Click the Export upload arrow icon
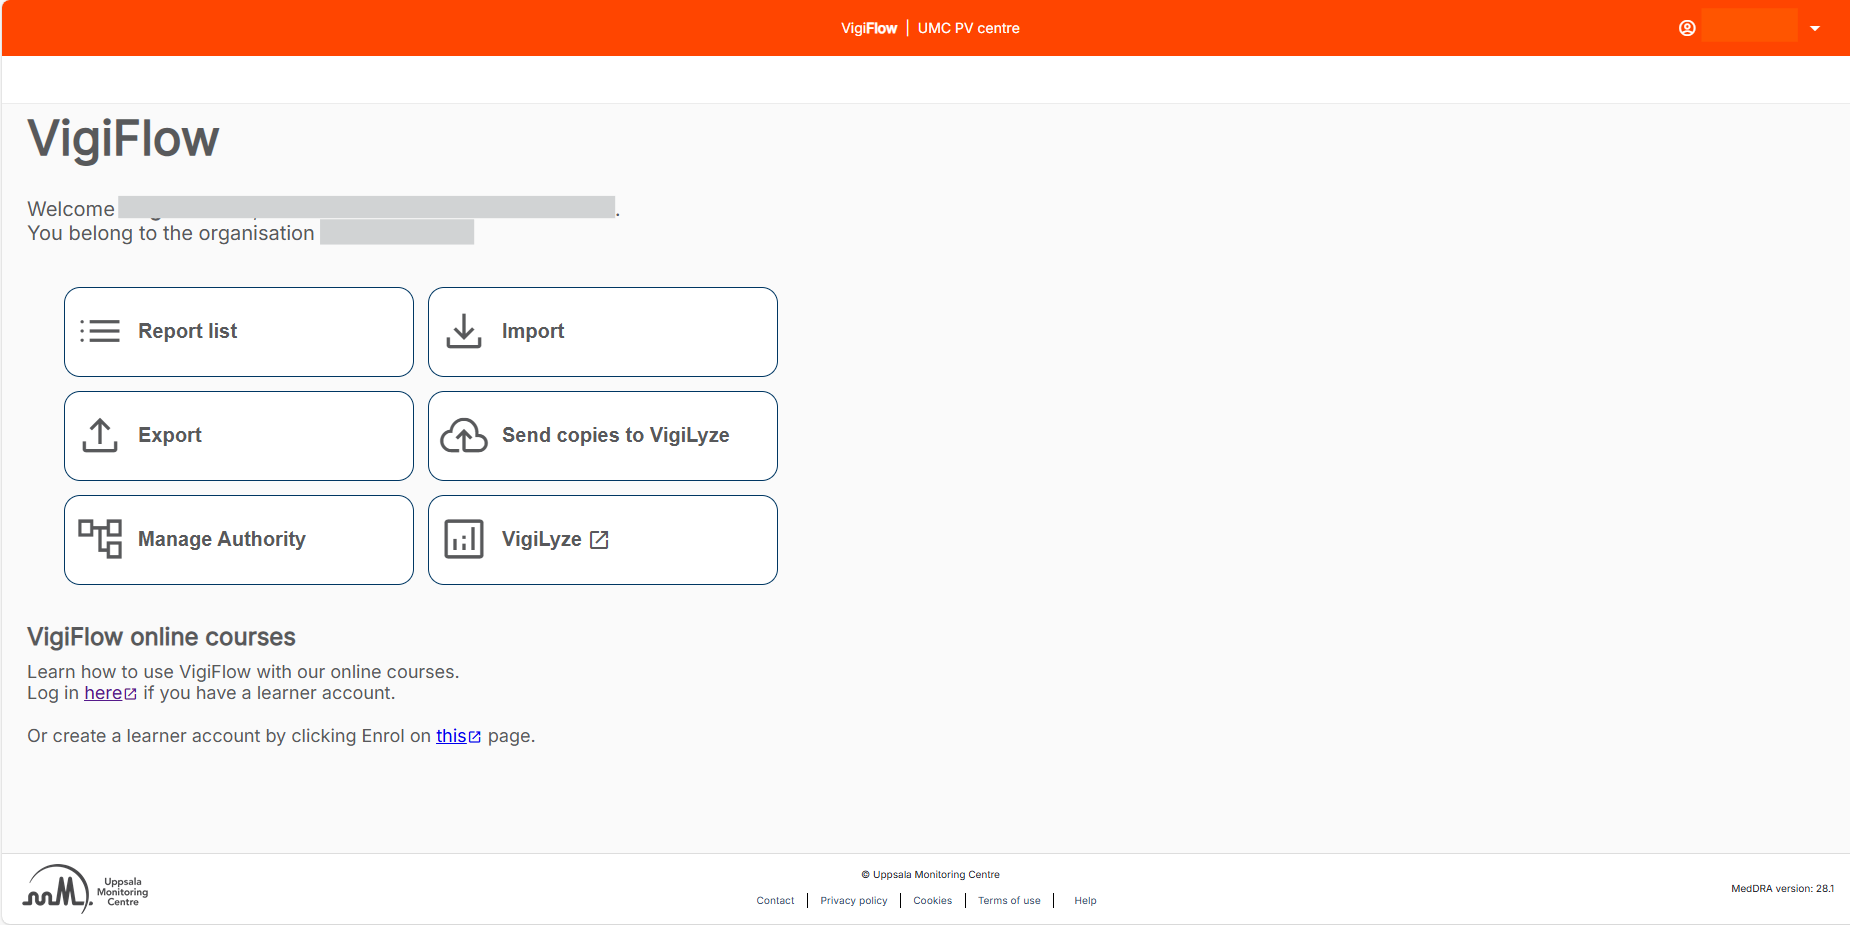Image resolution: width=1850 pixels, height=925 pixels. point(100,435)
